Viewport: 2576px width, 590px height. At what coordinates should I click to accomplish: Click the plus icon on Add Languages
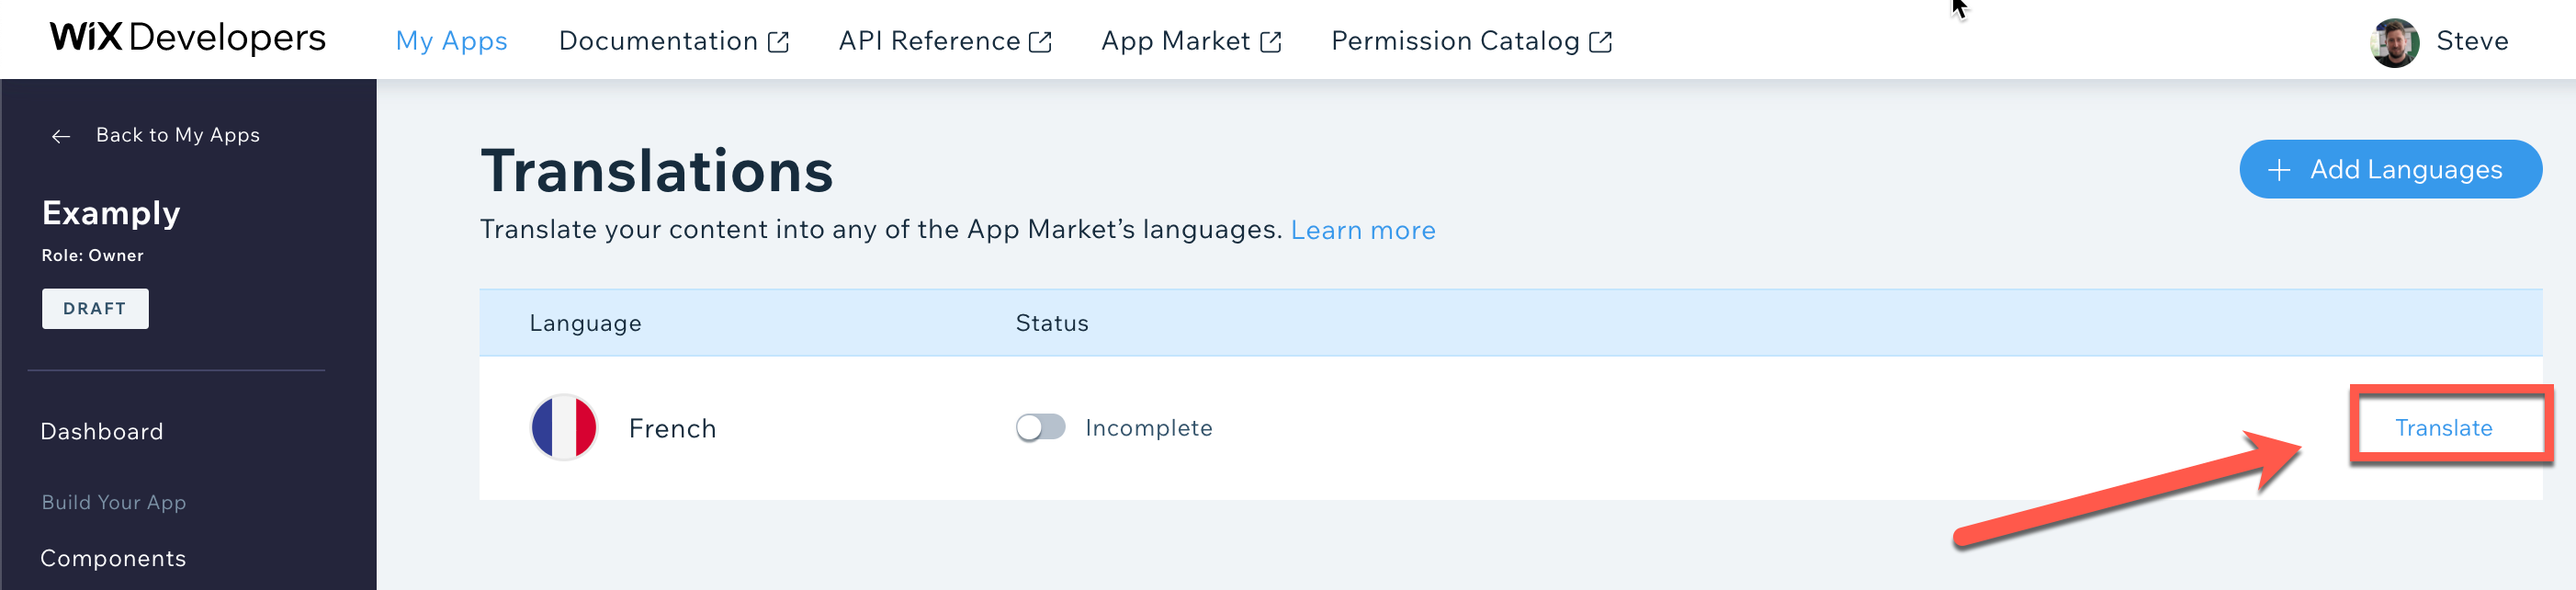click(2279, 170)
